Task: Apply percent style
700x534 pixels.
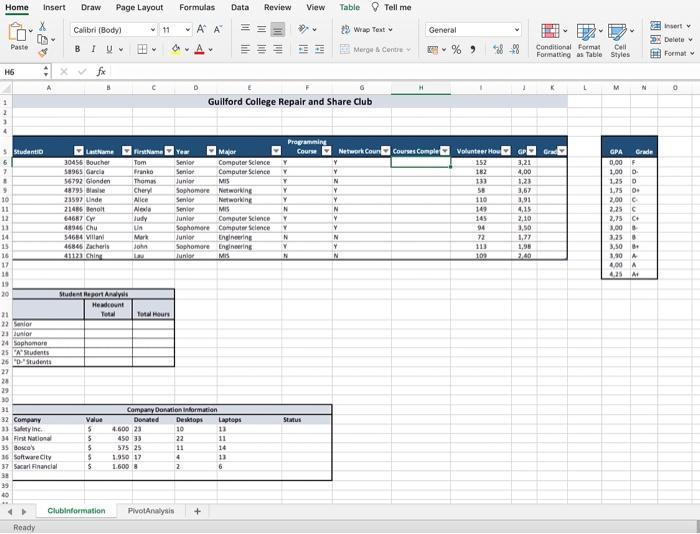Action: click(456, 50)
